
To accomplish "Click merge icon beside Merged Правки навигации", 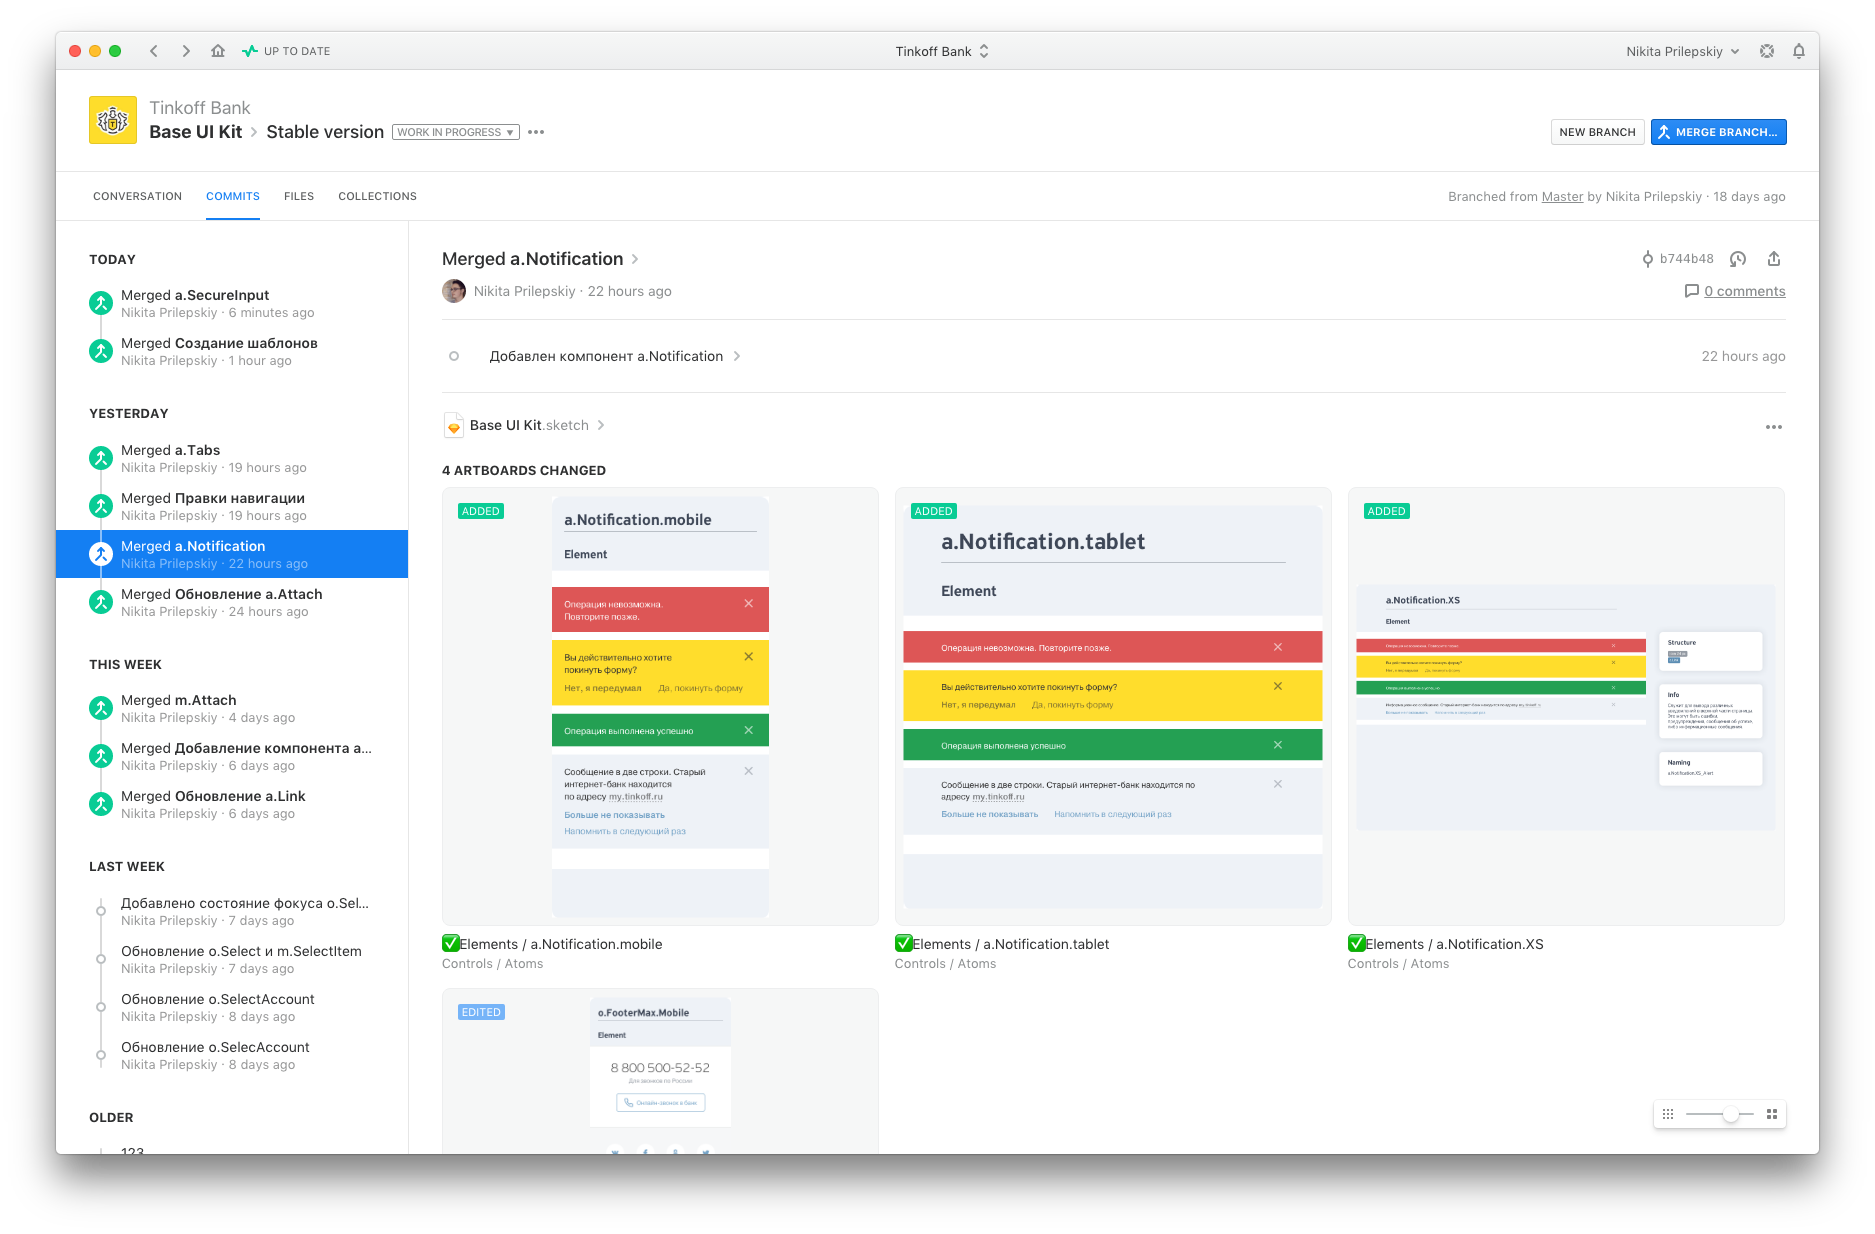I will pos(101,506).
